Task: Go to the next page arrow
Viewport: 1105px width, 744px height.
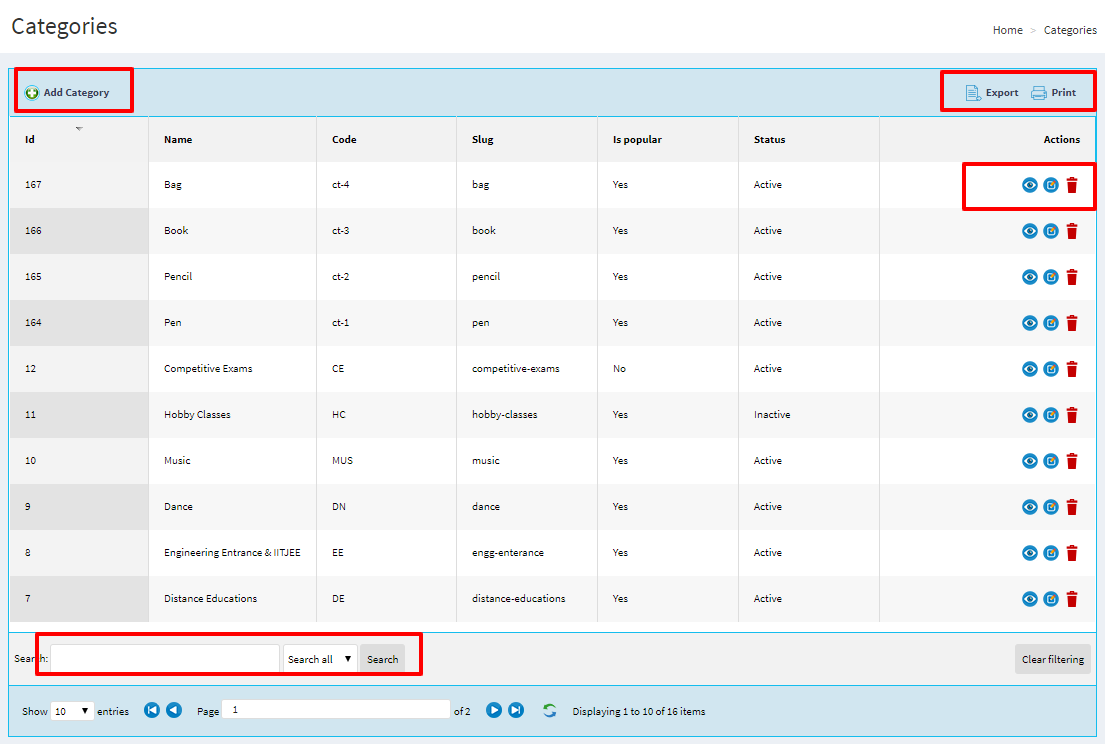Action: click(x=494, y=710)
